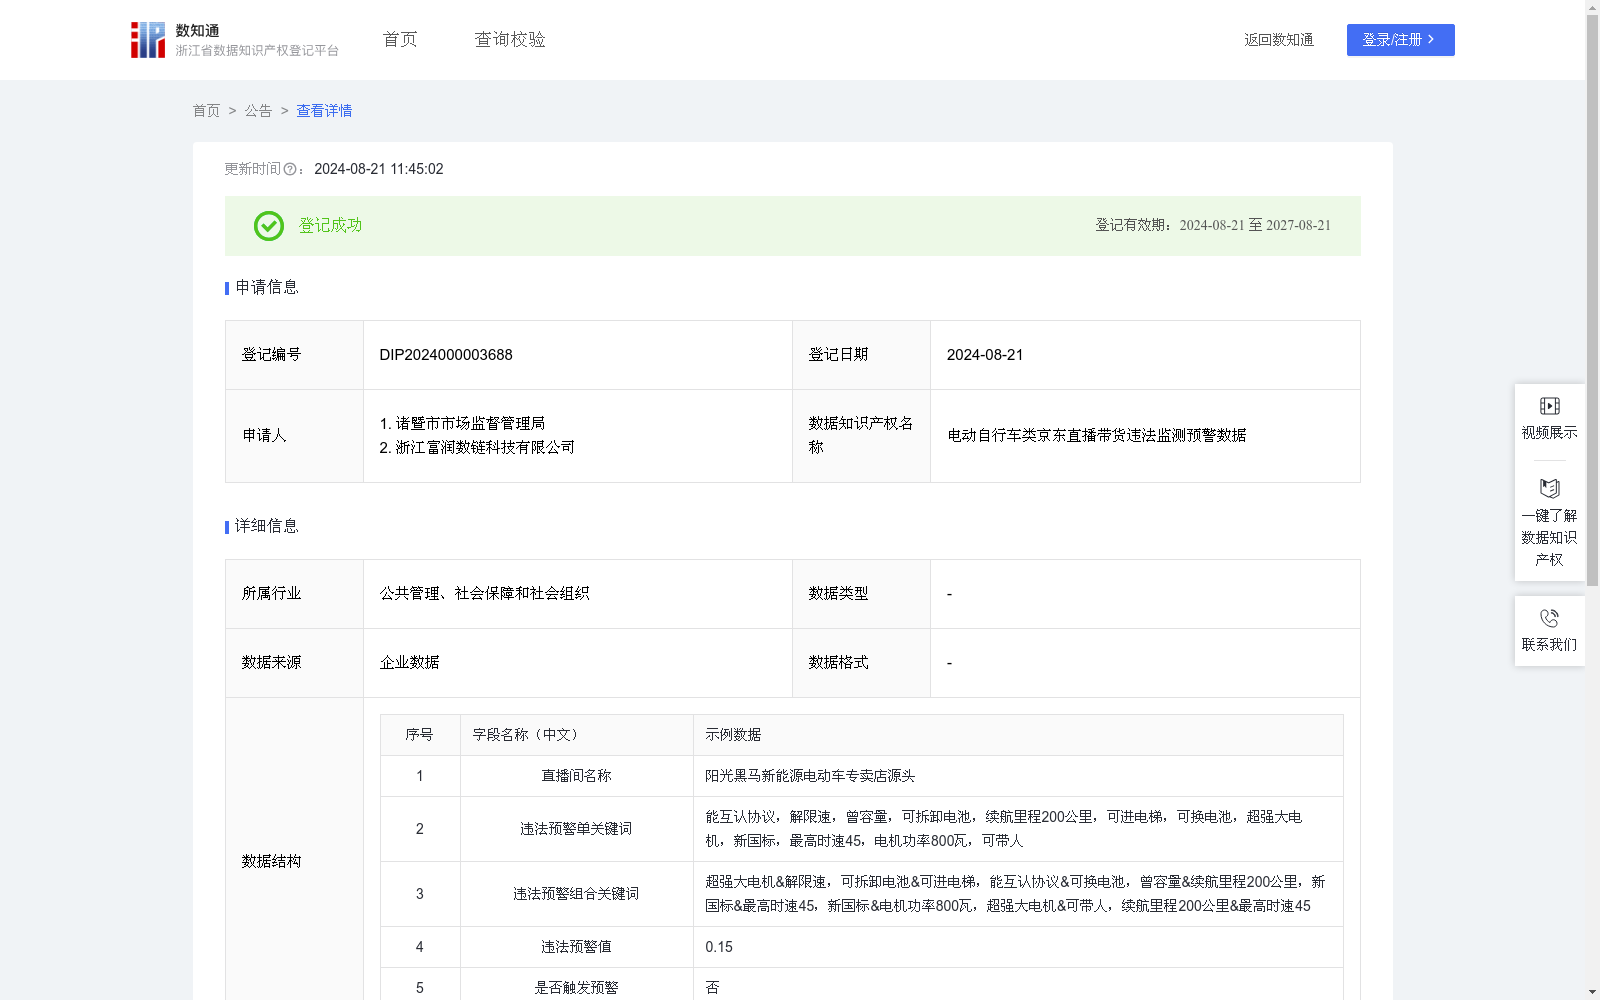Click 公共管理、社会保障和社会组织 industry value
The height and width of the screenshot is (1000, 1600).
(484, 594)
